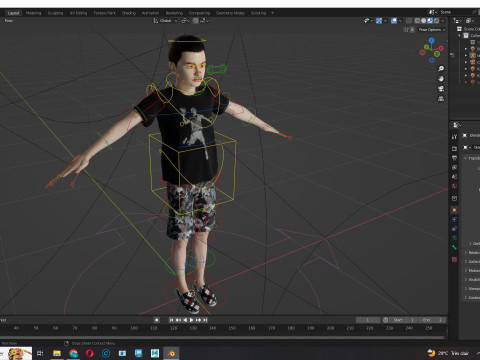Open the Tool properties tab
The image size is (480, 360).
coord(454,137)
